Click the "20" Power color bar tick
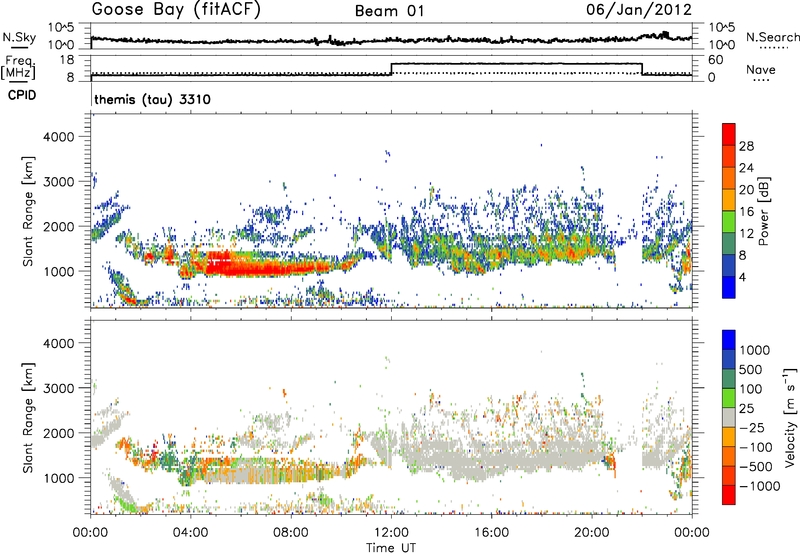The image size is (800, 554). click(x=746, y=190)
